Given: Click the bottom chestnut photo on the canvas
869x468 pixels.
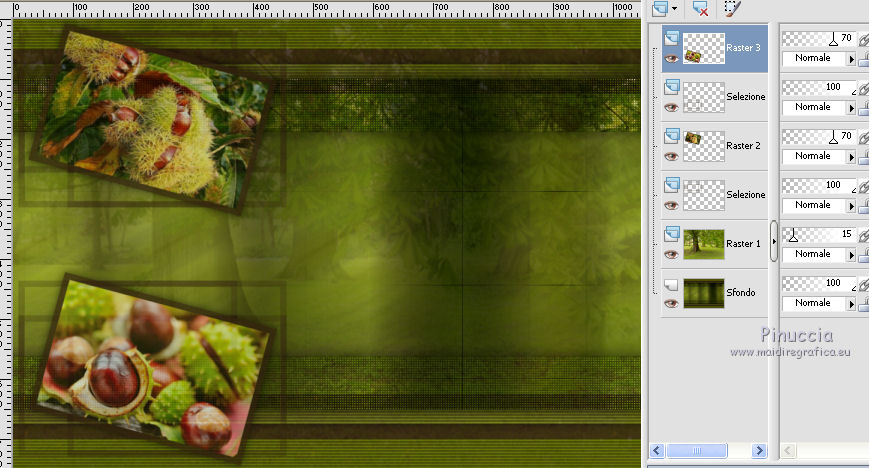Looking at the screenshot, I should pos(154,368).
